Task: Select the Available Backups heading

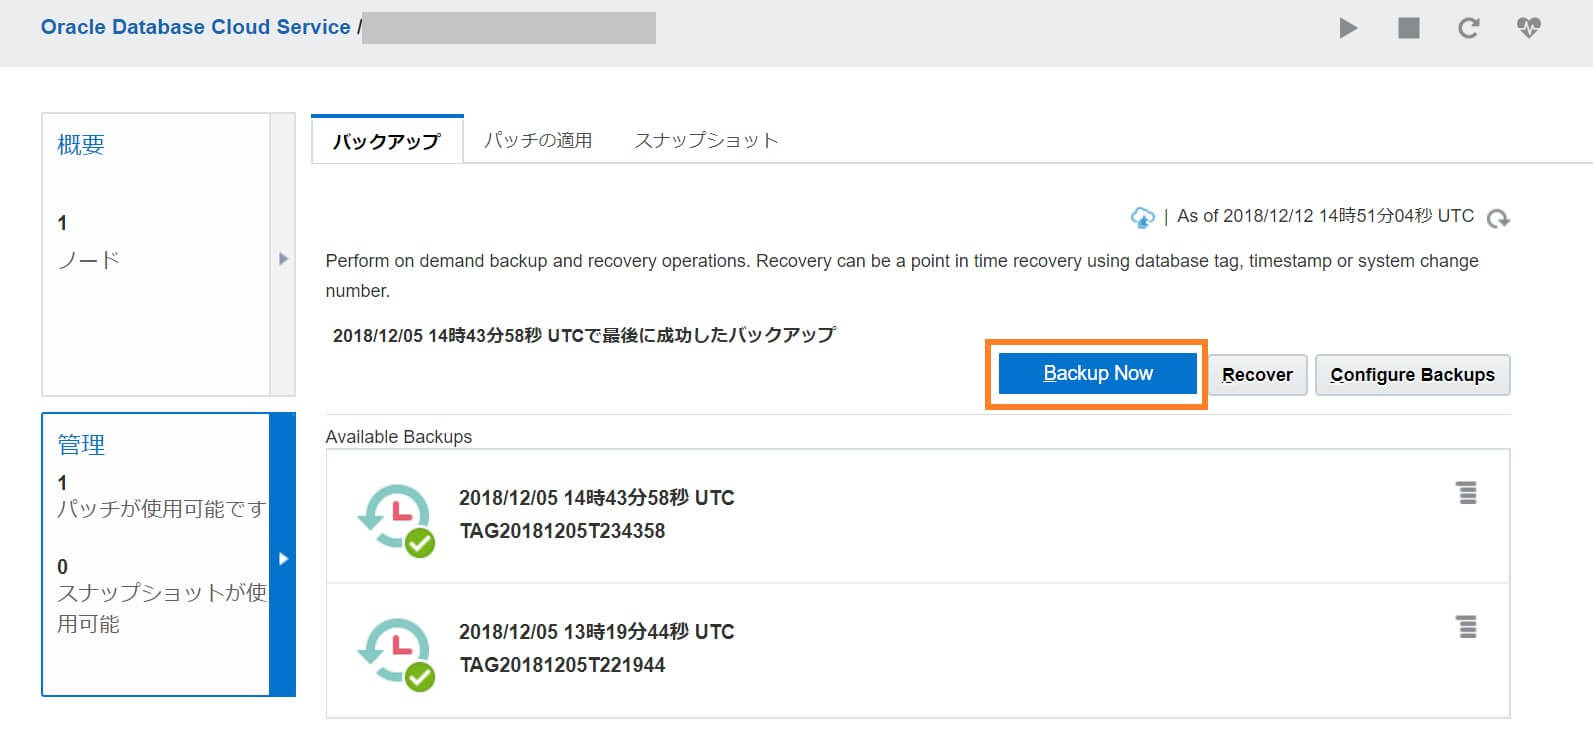Action: [x=398, y=437]
